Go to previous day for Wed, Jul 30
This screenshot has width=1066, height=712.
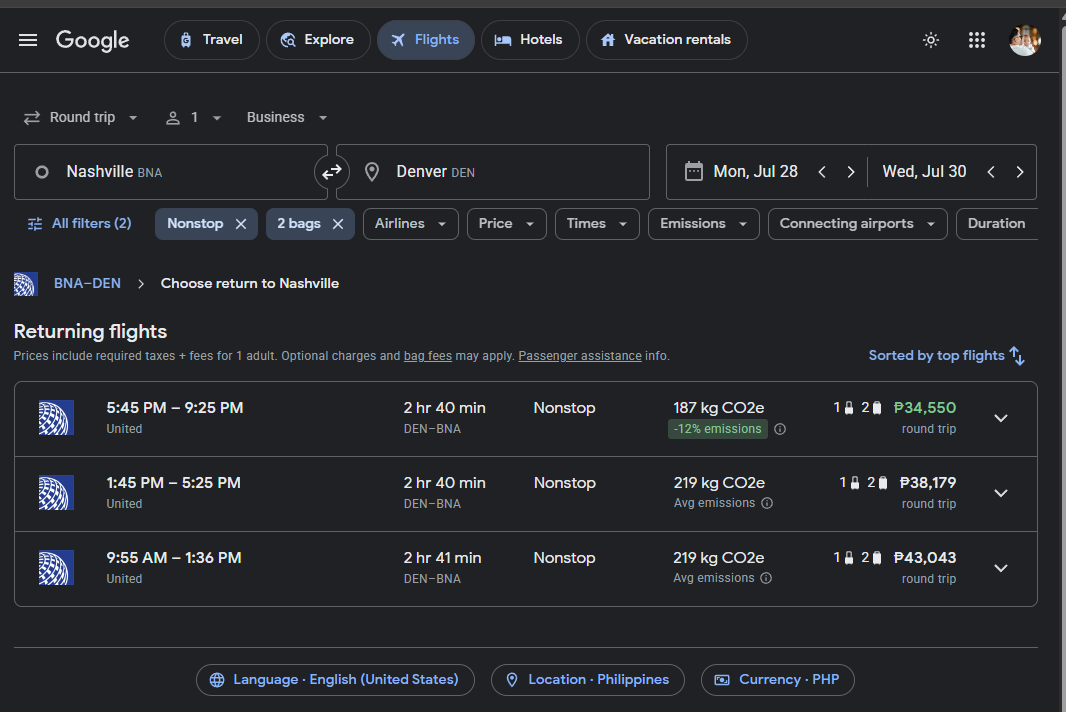point(991,172)
